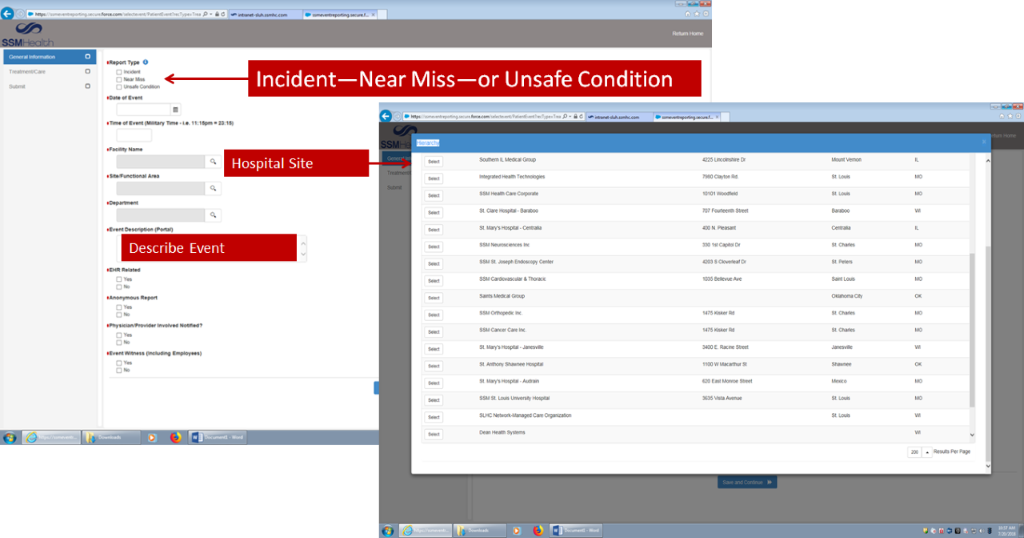Check Yes under Physician/Provider Involved Notified
Image resolution: width=1024 pixels, height=538 pixels.
click(119, 335)
